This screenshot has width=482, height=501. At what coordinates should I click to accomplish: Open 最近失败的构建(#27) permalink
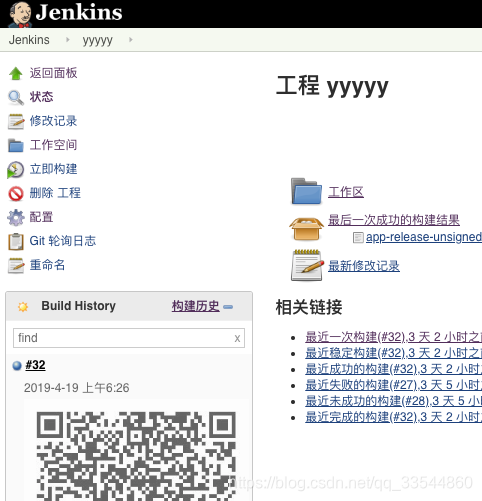tap(394, 385)
